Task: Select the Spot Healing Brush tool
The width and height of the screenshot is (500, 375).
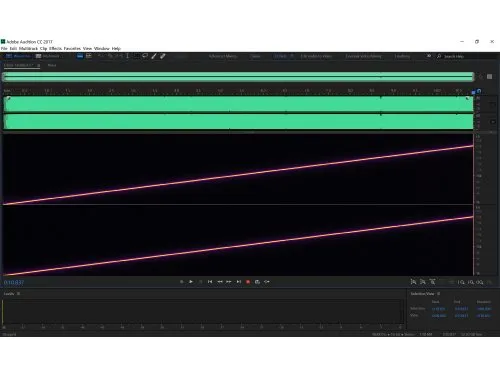Action: coord(163,56)
